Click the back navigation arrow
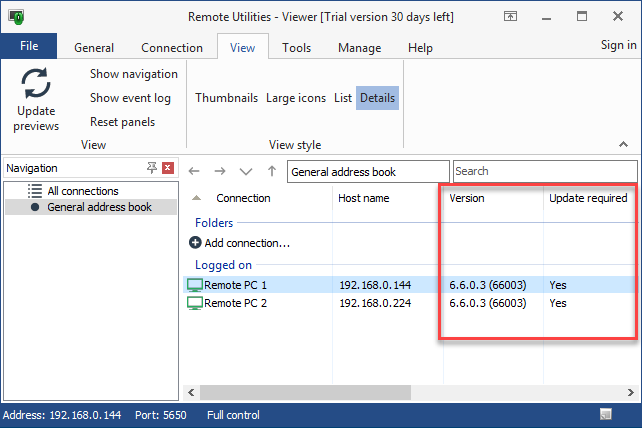The width and height of the screenshot is (642, 428). [195, 172]
